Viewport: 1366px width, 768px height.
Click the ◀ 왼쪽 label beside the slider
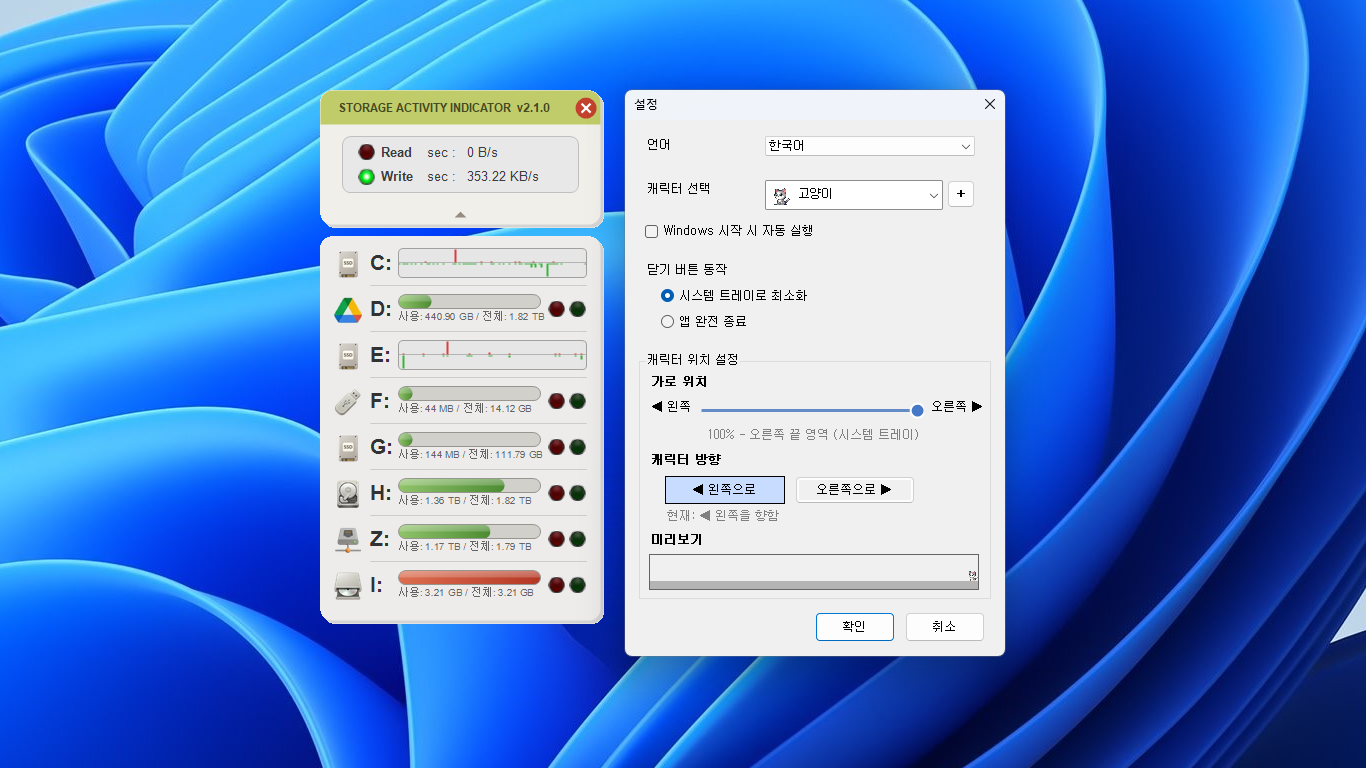[x=671, y=407]
